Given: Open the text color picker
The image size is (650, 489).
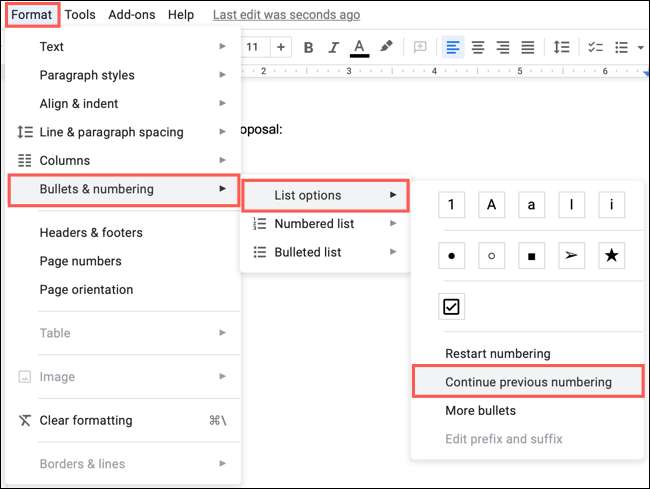Looking at the screenshot, I should click(x=360, y=47).
